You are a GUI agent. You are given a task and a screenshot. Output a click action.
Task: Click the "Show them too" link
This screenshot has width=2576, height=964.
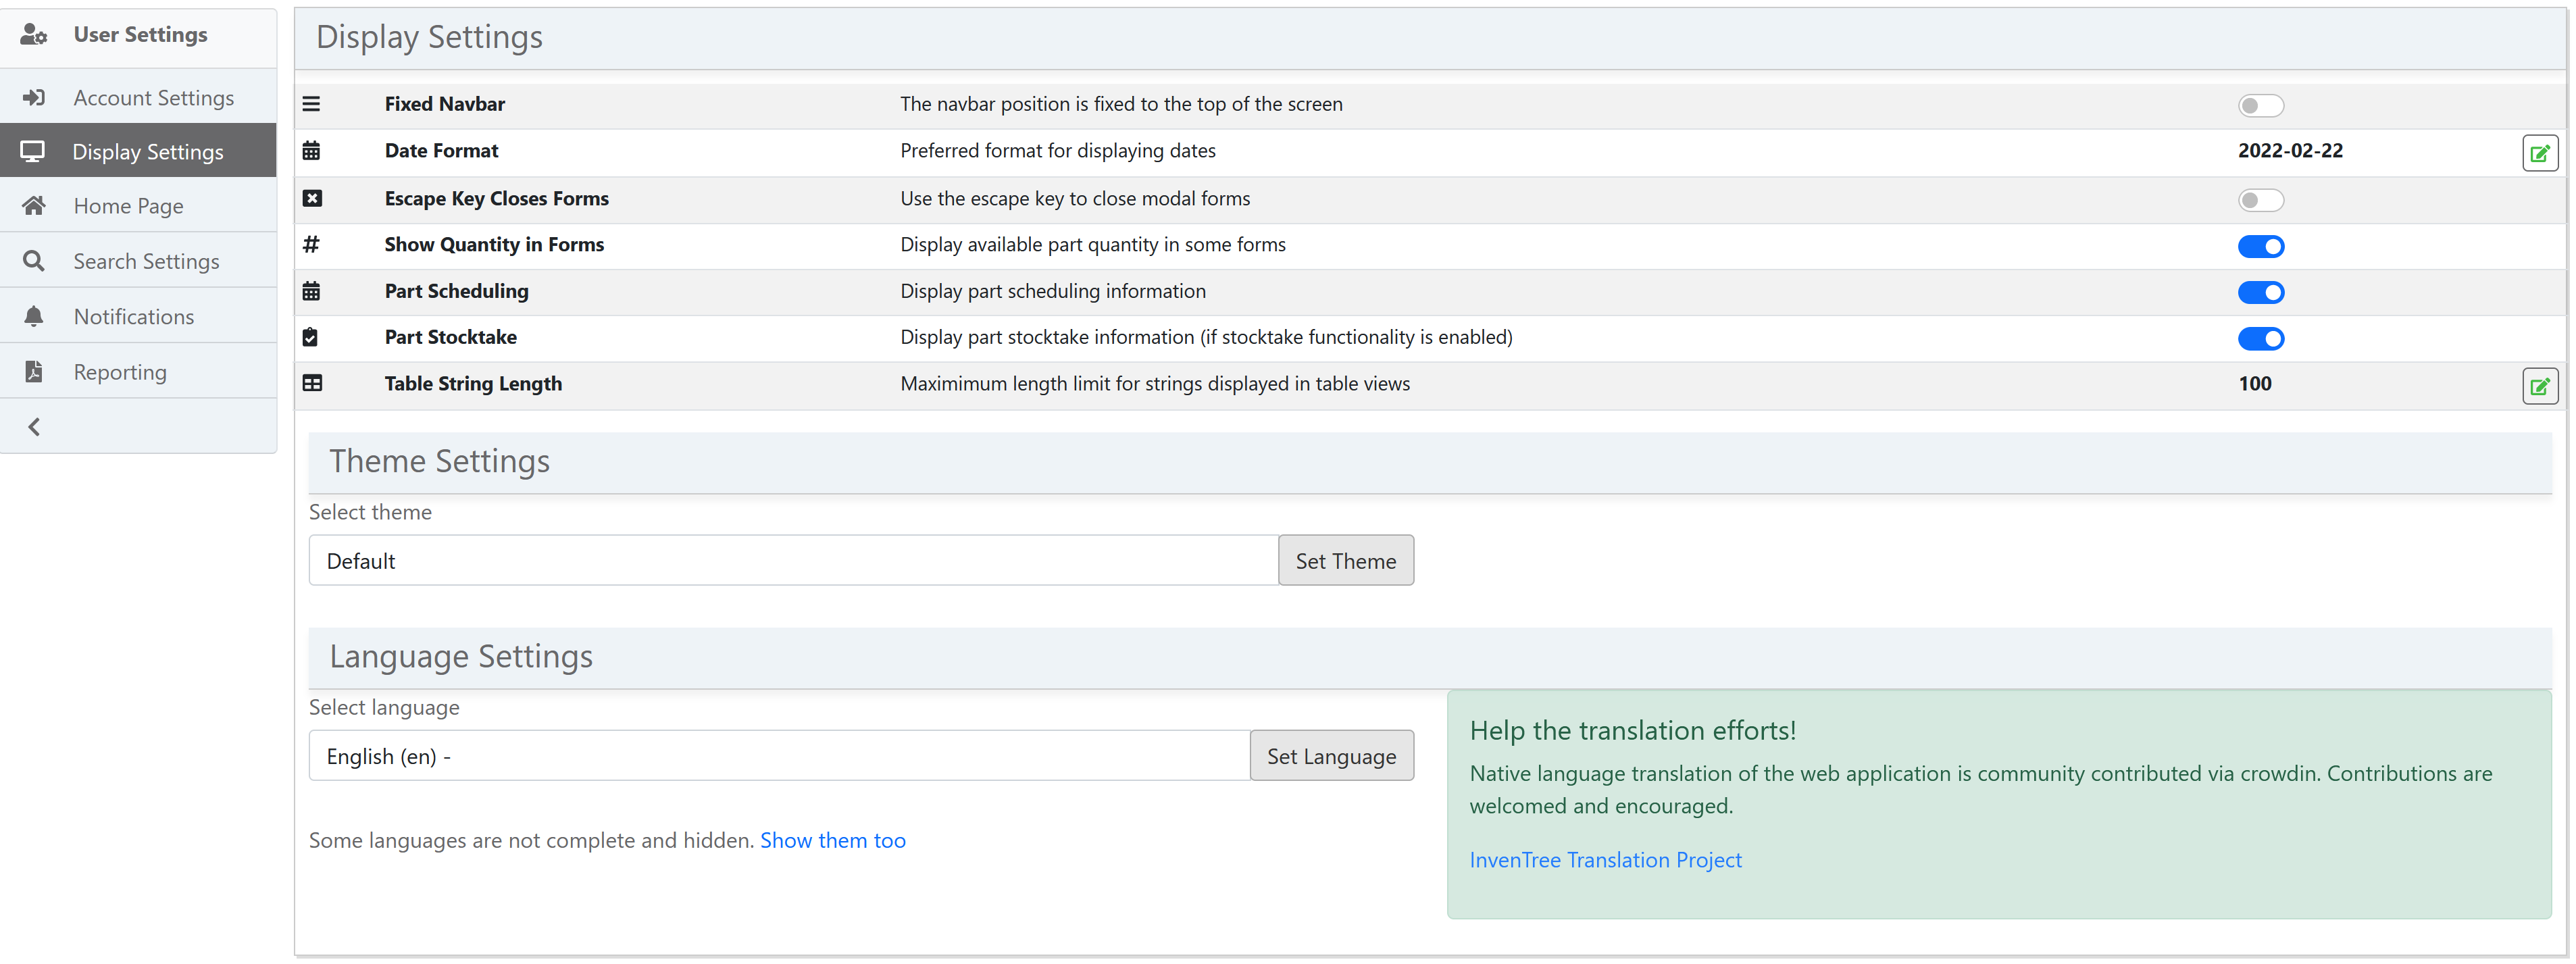(x=832, y=840)
